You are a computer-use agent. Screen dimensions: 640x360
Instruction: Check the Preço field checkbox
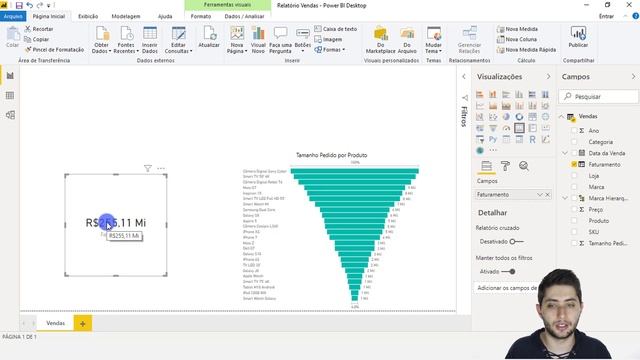[574, 209]
